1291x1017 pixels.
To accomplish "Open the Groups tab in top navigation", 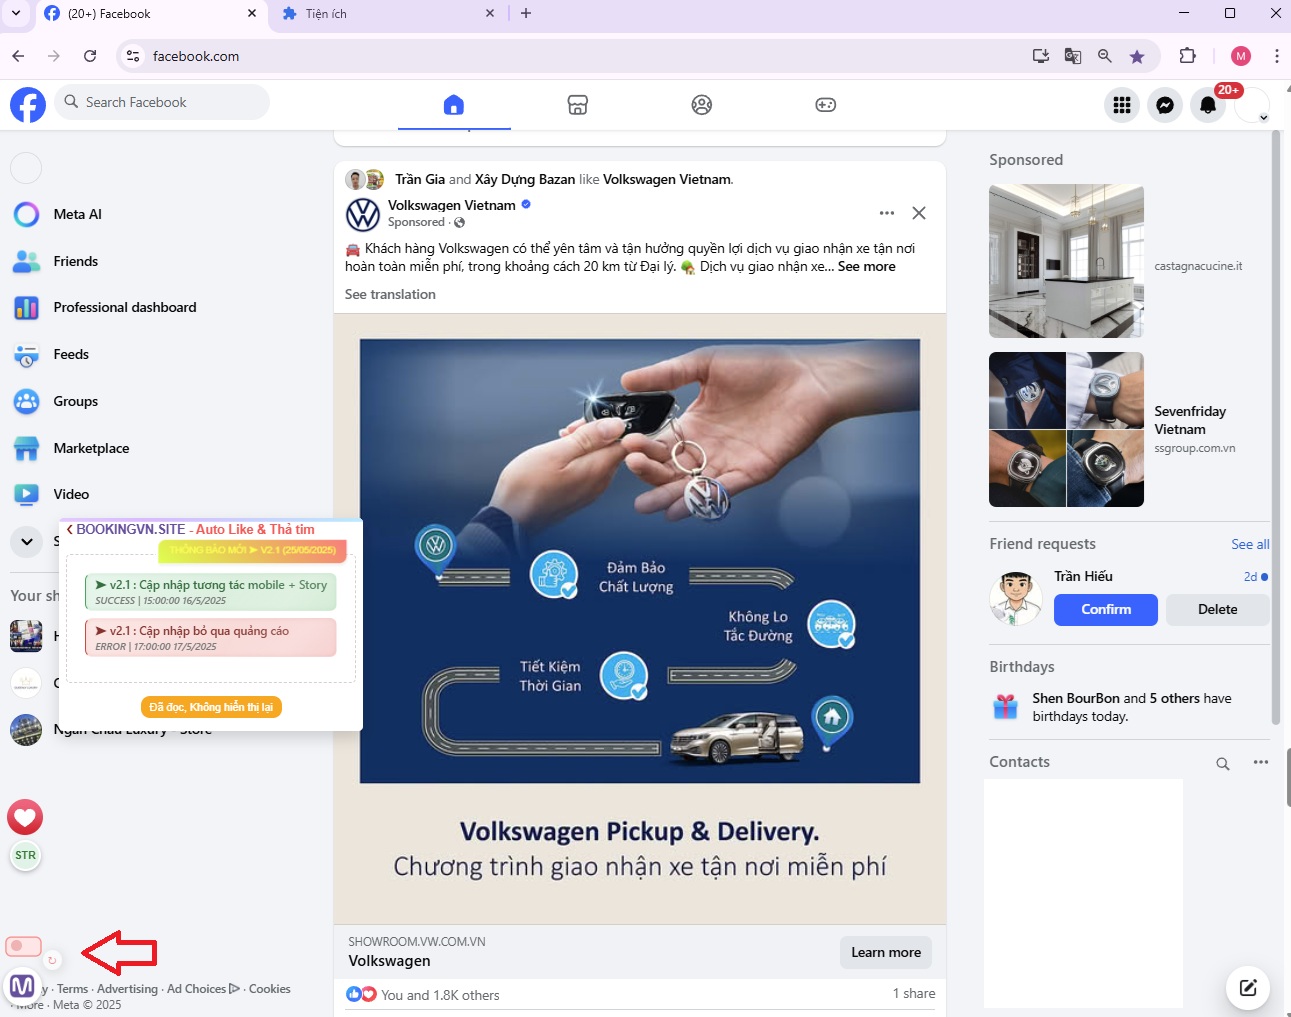I will (702, 104).
